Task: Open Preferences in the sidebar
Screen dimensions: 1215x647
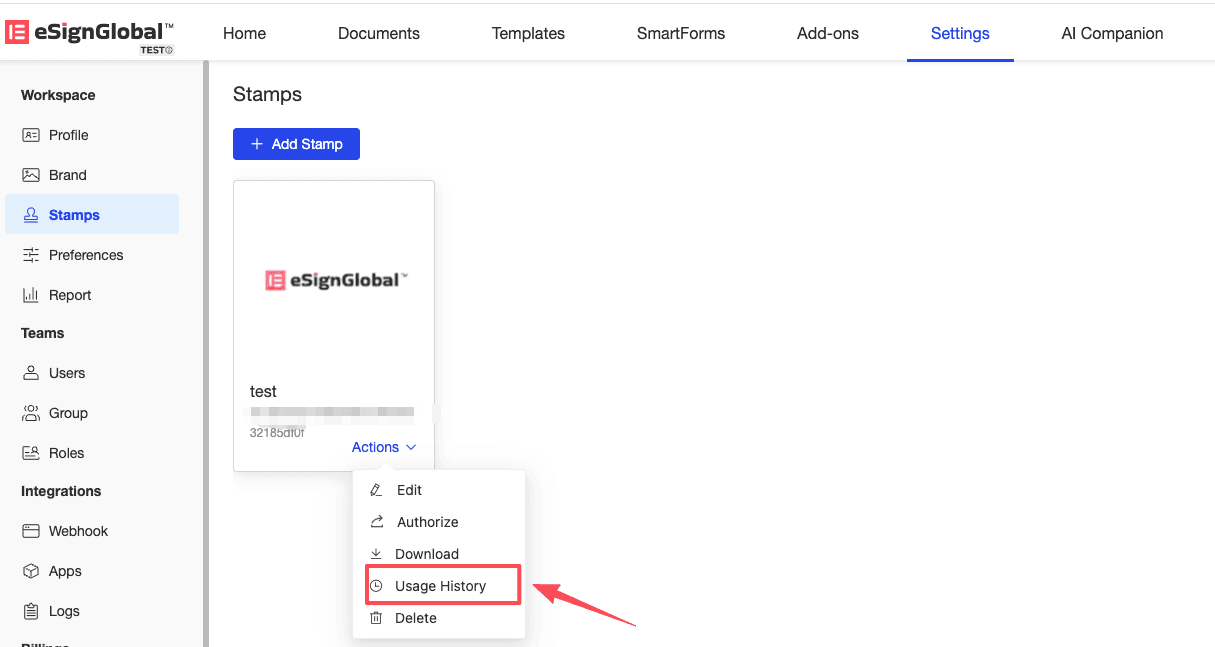Action: 92,255
